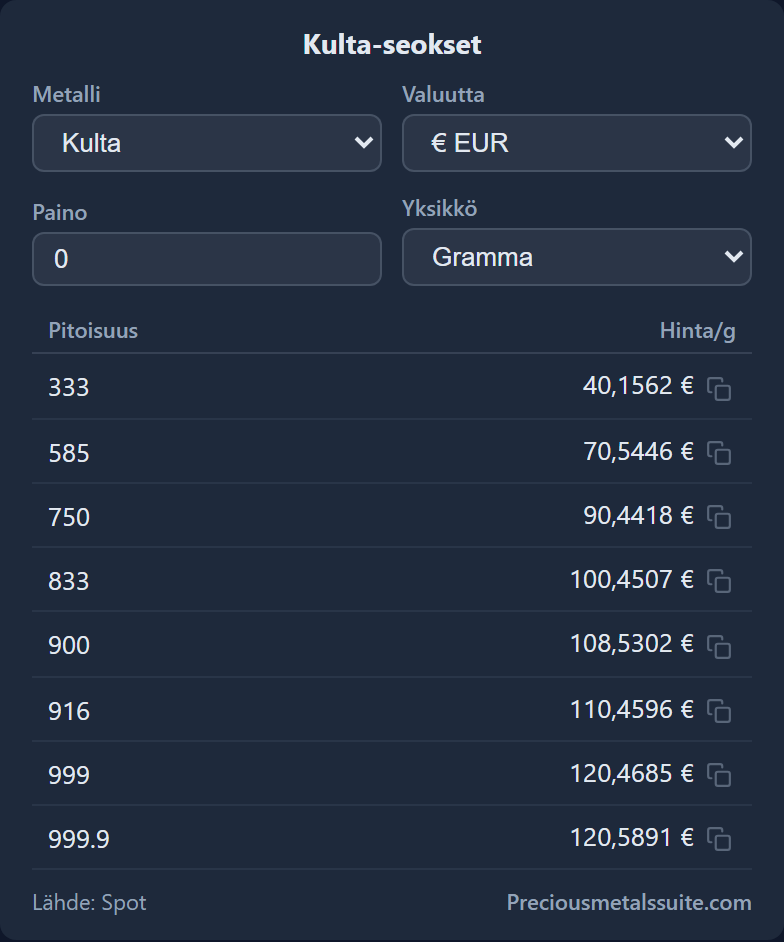Copy the 916 purity price
Viewport: 784px width, 942px height.
pyautogui.click(x=719, y=711)
